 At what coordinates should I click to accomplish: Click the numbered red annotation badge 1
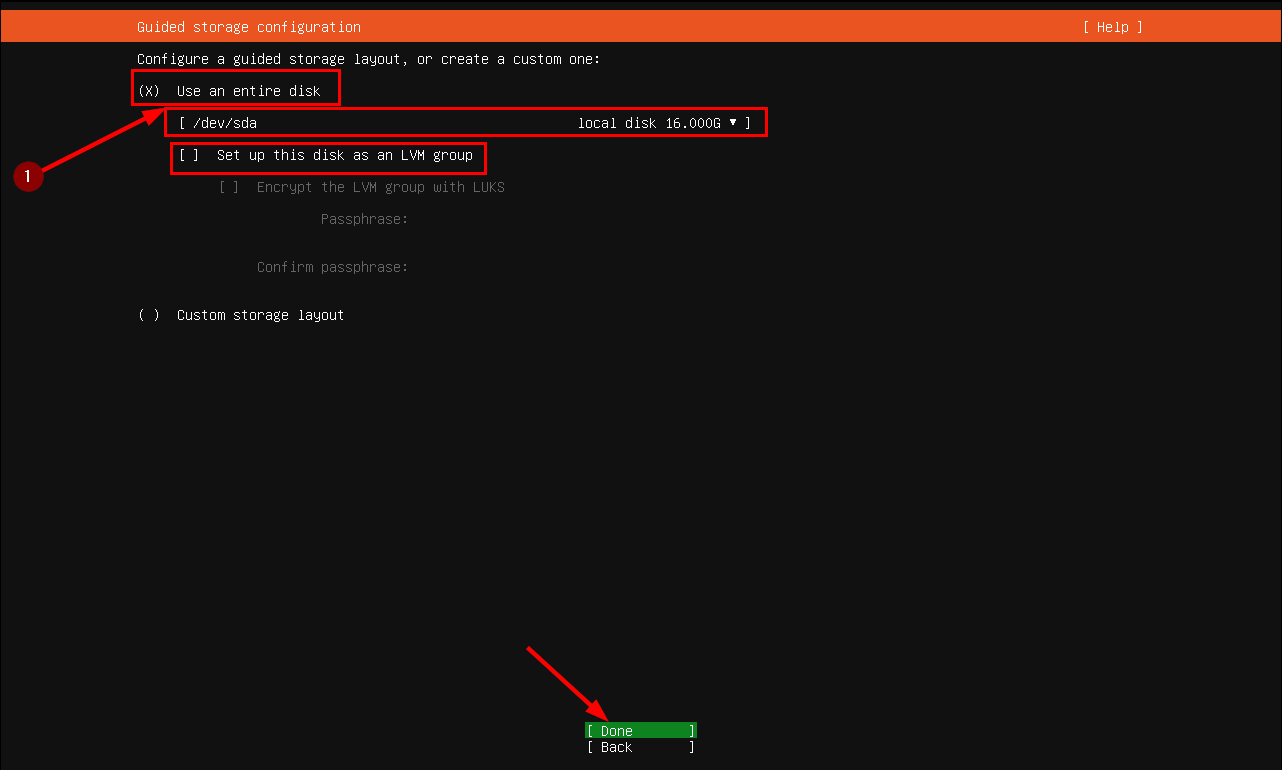point(28,177)
